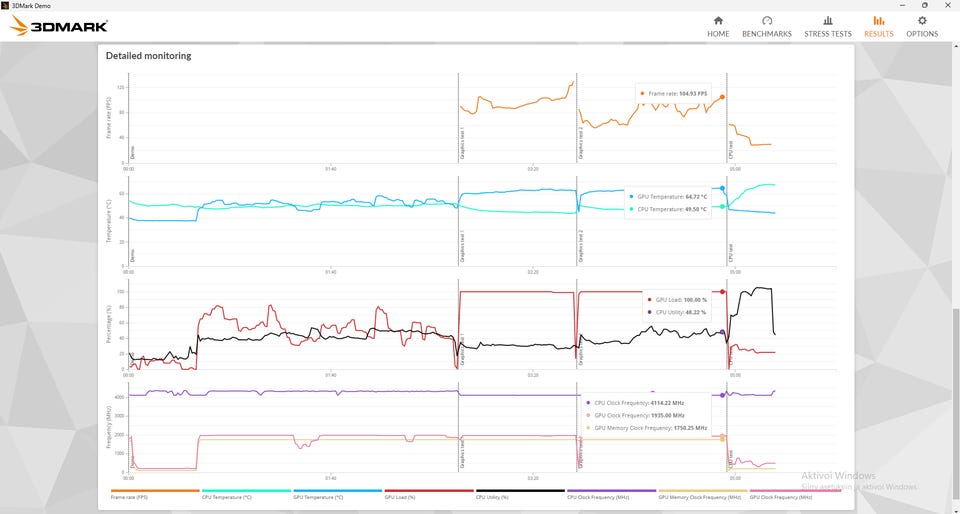
Task: Click scrollbar up arrow
Action: [x=956, y=46]
